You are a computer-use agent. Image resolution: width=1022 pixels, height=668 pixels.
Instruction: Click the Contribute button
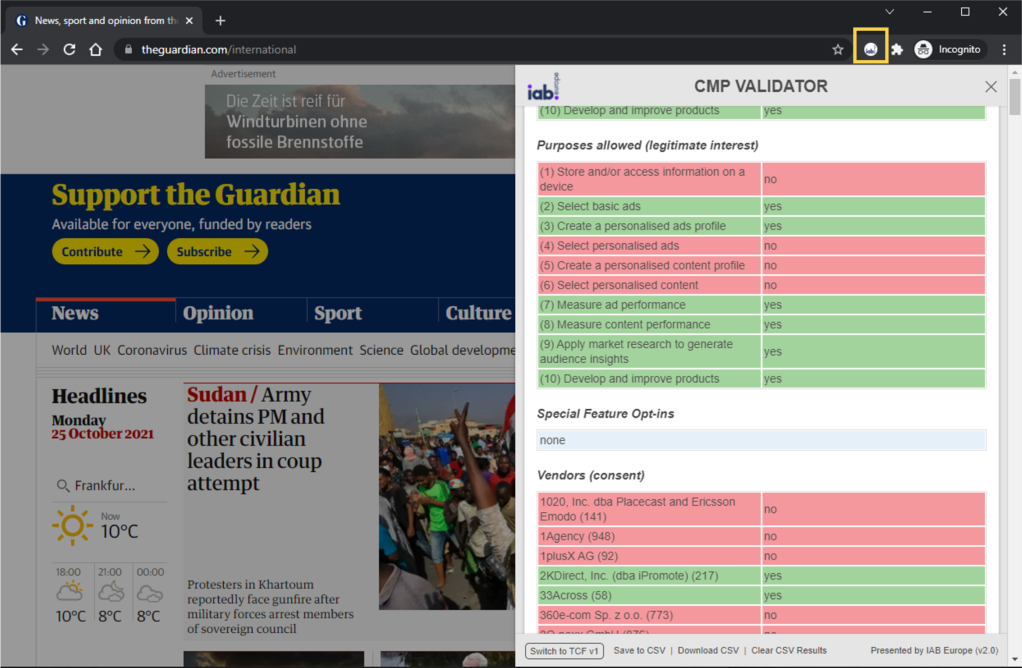[105, 252]
